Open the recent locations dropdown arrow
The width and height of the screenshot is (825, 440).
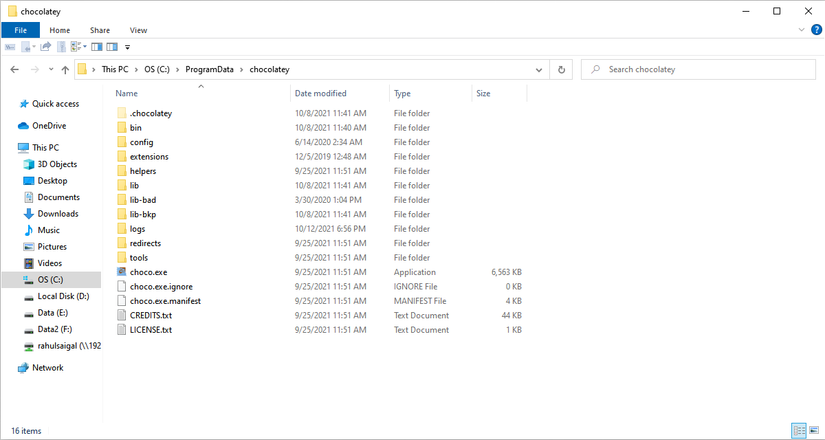pos(50,70)
